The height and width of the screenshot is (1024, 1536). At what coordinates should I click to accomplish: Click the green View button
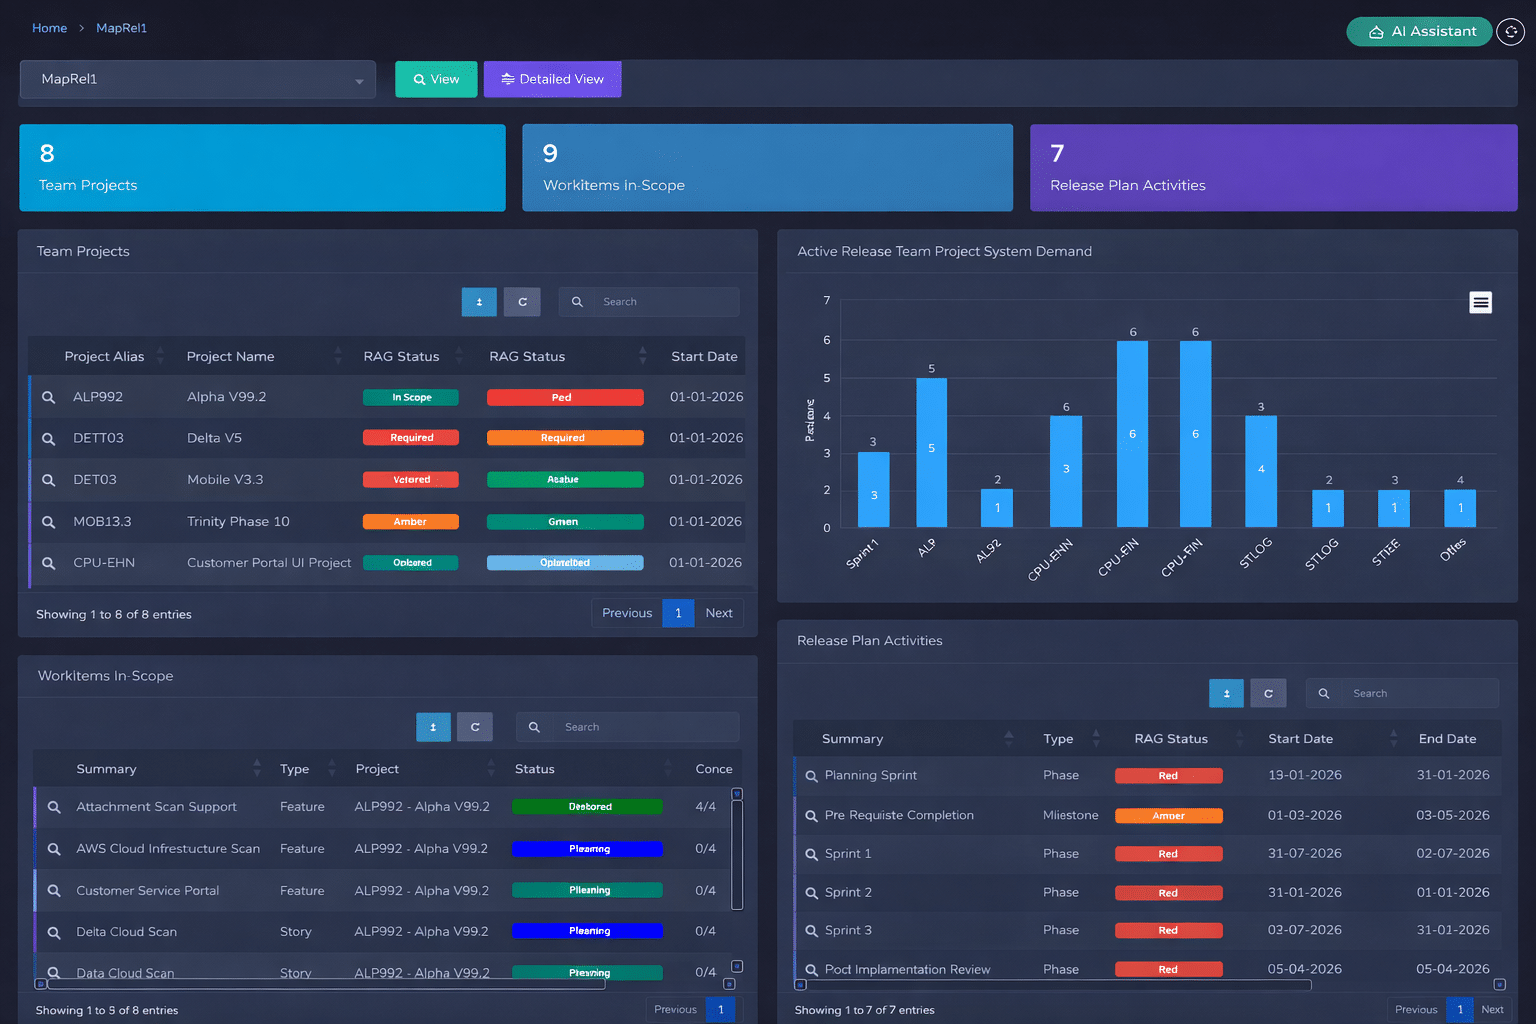[436, 80]
